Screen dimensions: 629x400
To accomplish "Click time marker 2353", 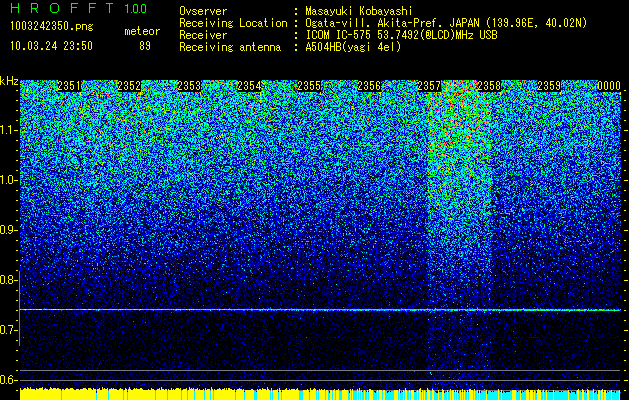I will [x=189, y=86].
